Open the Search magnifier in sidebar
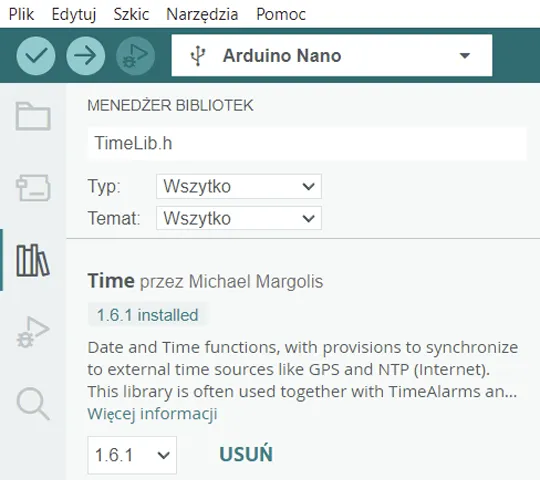Screen dimensions: 540x480 (x=33, y=404)
